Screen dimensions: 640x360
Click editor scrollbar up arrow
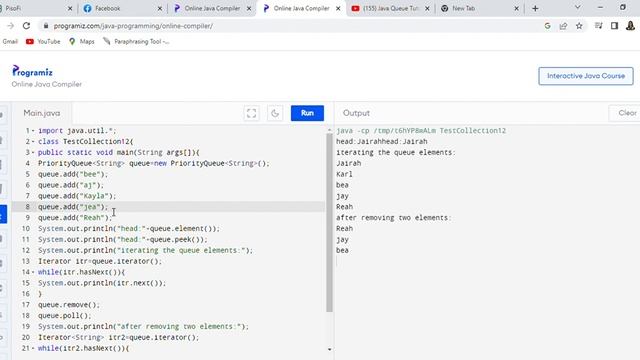(329, 130)
